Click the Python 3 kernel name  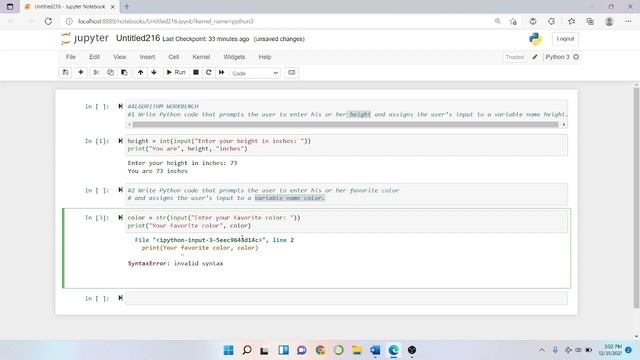pyautogui.click(x=557, y=57)
